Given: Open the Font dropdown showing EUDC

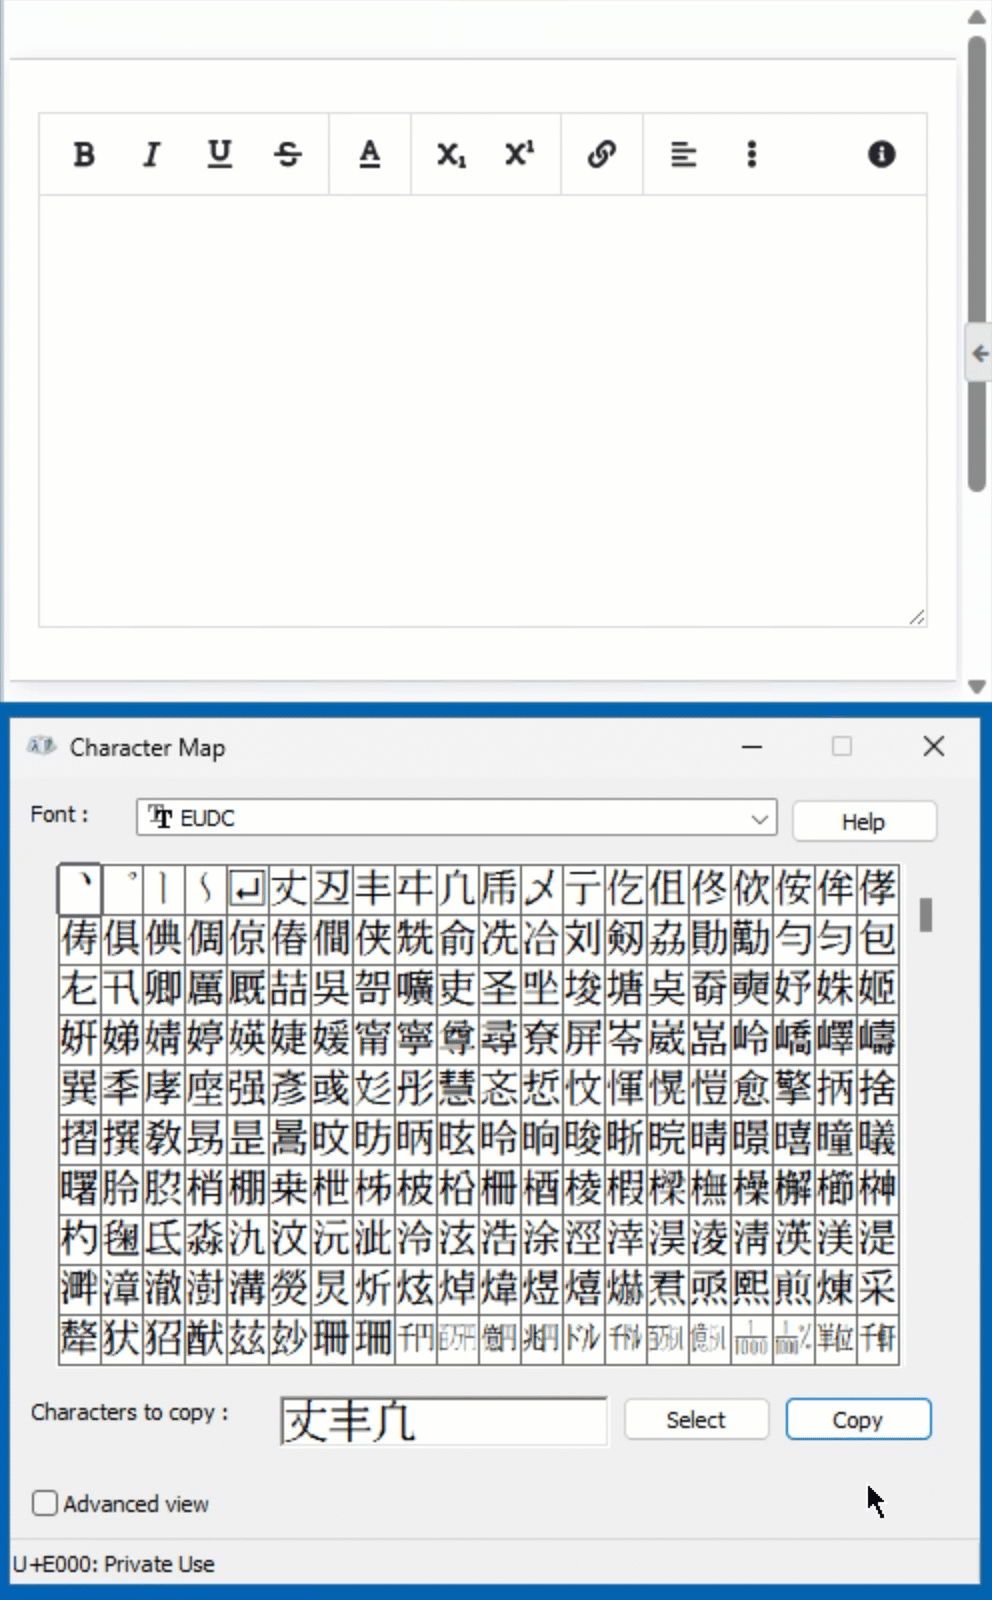Looking at the screenshot, I should [x=456, y=818].
